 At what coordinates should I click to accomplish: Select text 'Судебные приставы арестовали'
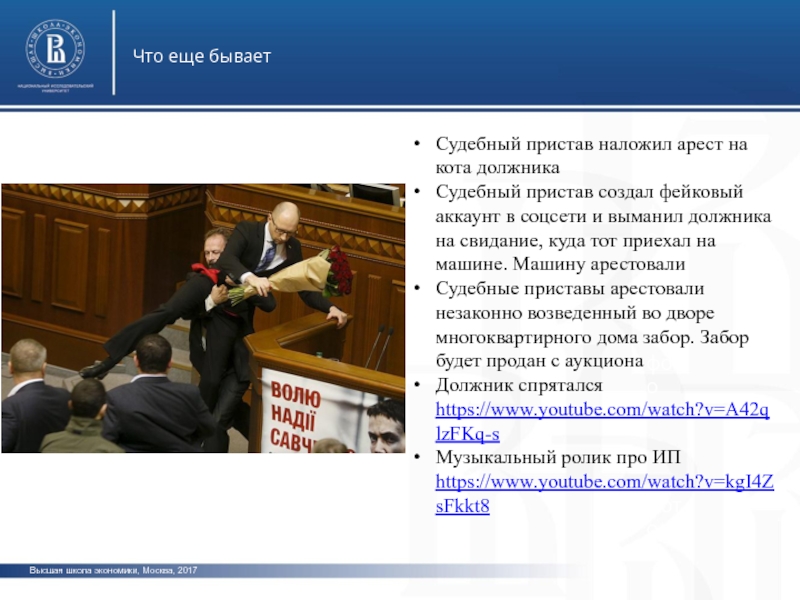pos(569,289)
